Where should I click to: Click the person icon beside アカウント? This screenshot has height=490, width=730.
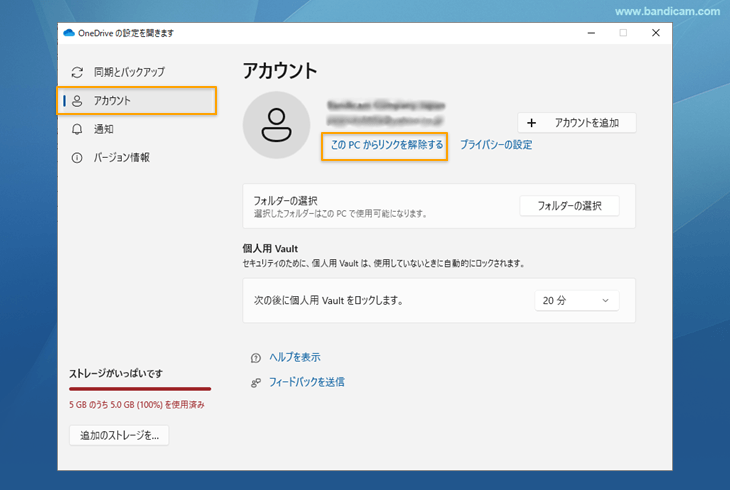coord(77,101)
